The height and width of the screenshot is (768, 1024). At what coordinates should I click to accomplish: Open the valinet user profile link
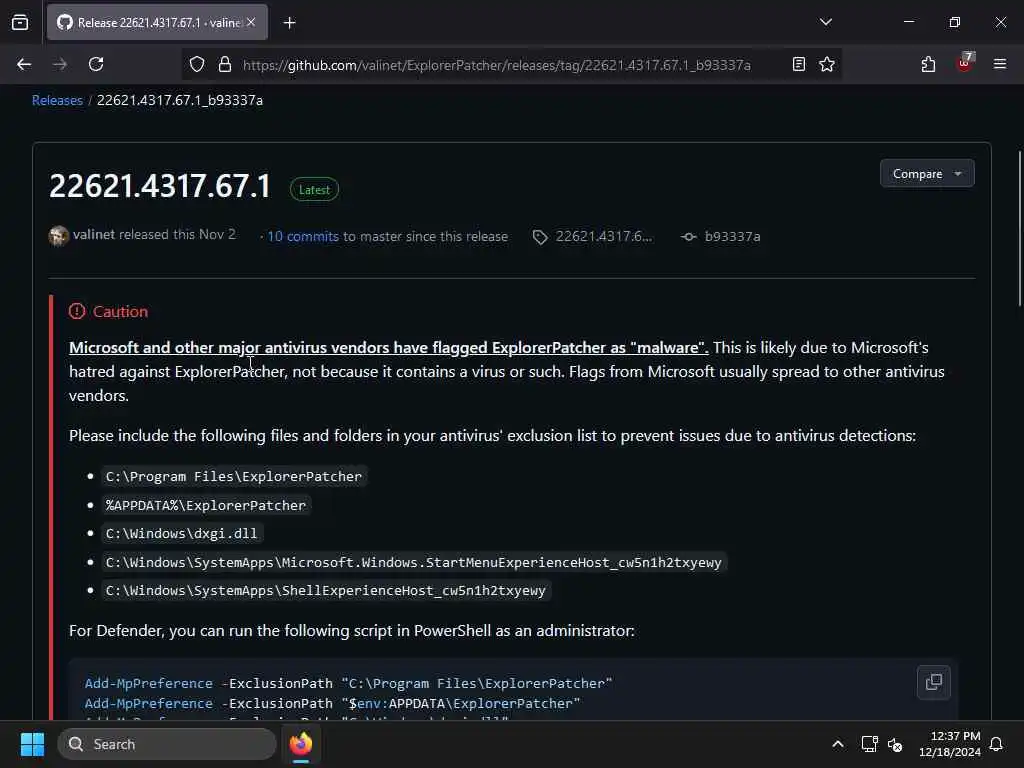click(94, 234)
